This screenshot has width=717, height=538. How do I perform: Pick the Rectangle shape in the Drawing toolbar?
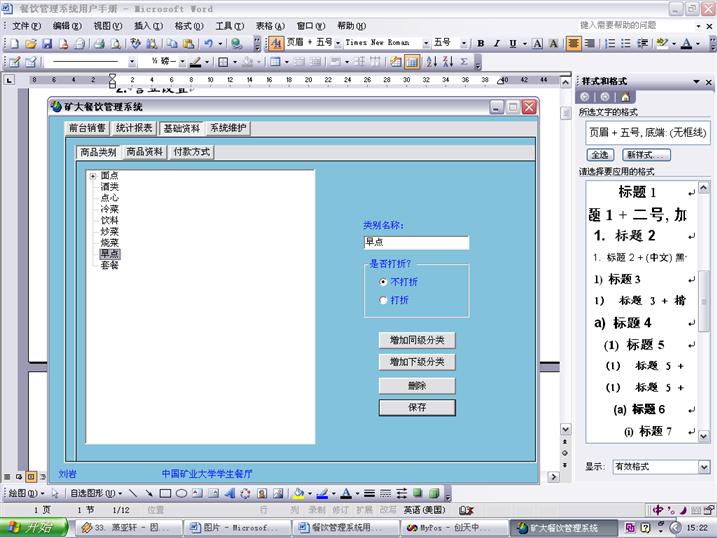pyautogui.click(x=165, y=493)
